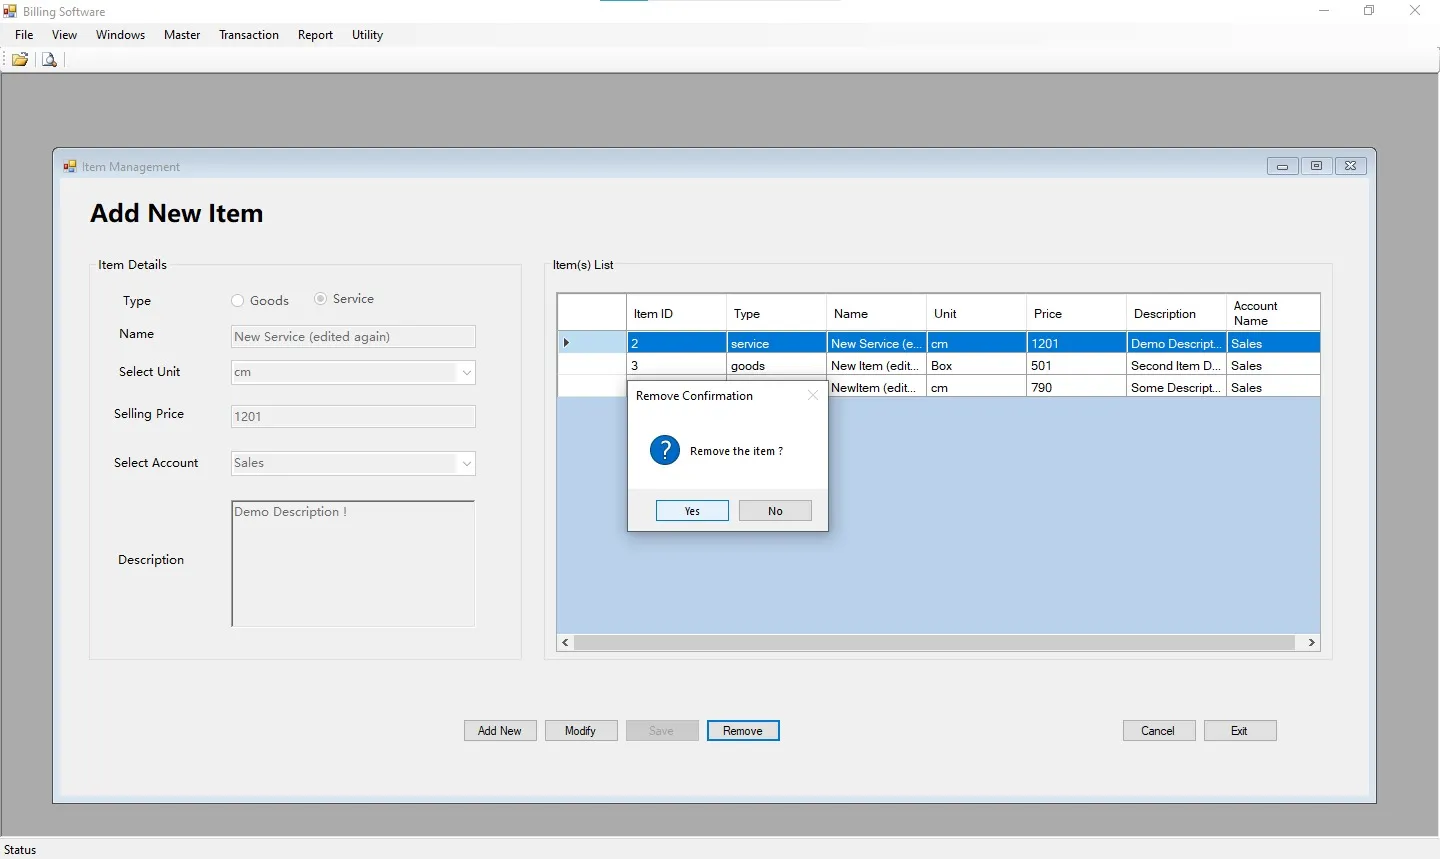Image resolution: width=1440 pixels, height=859 pixels.
Task: Click No to cancel removal
Action: click(x=775, y=511)
